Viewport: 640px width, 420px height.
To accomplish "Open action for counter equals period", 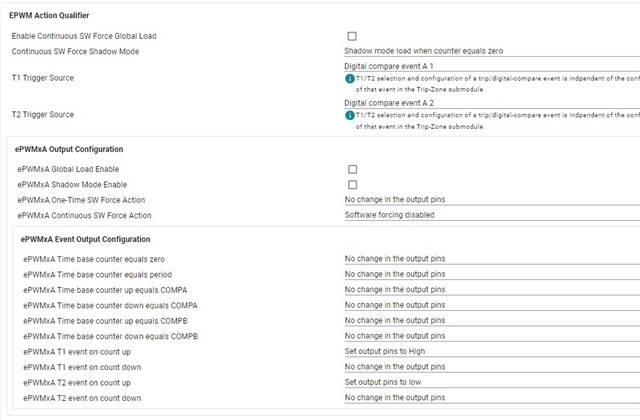I will pos(490,274).
